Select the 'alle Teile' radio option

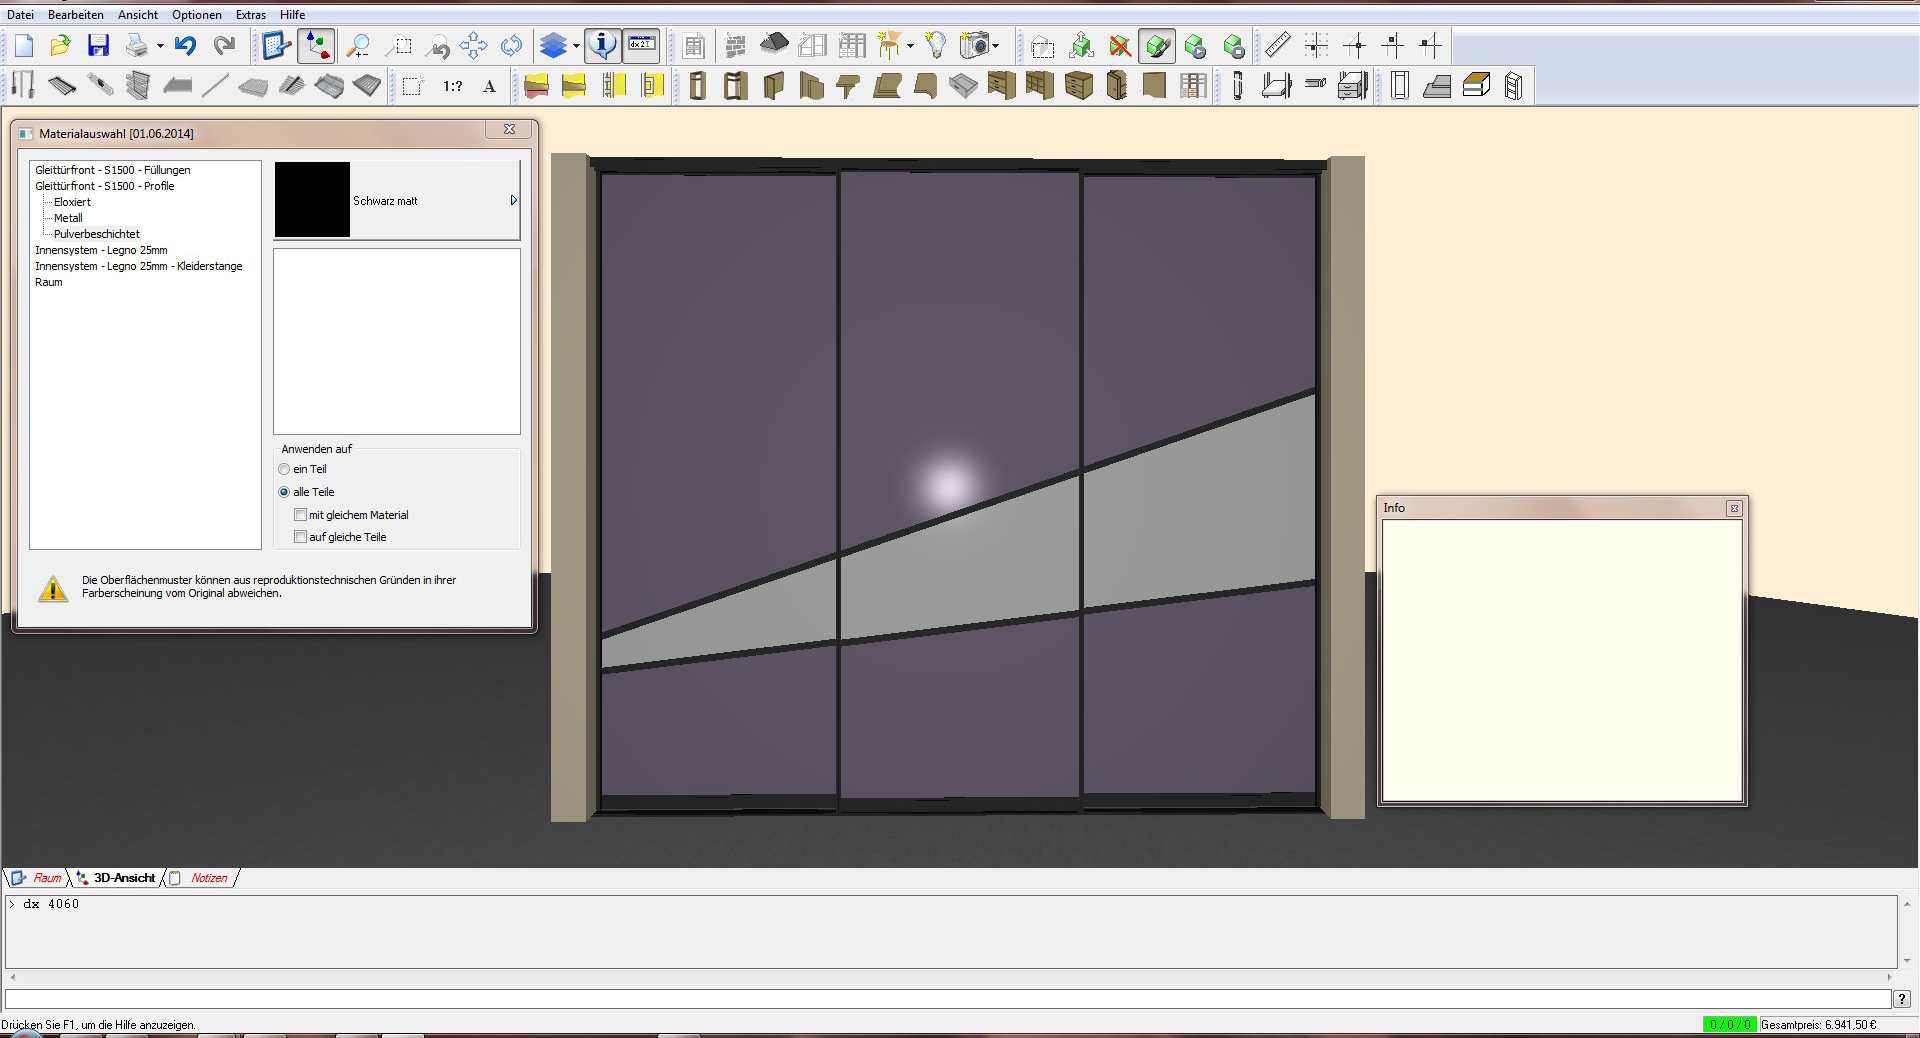(285, 492)
